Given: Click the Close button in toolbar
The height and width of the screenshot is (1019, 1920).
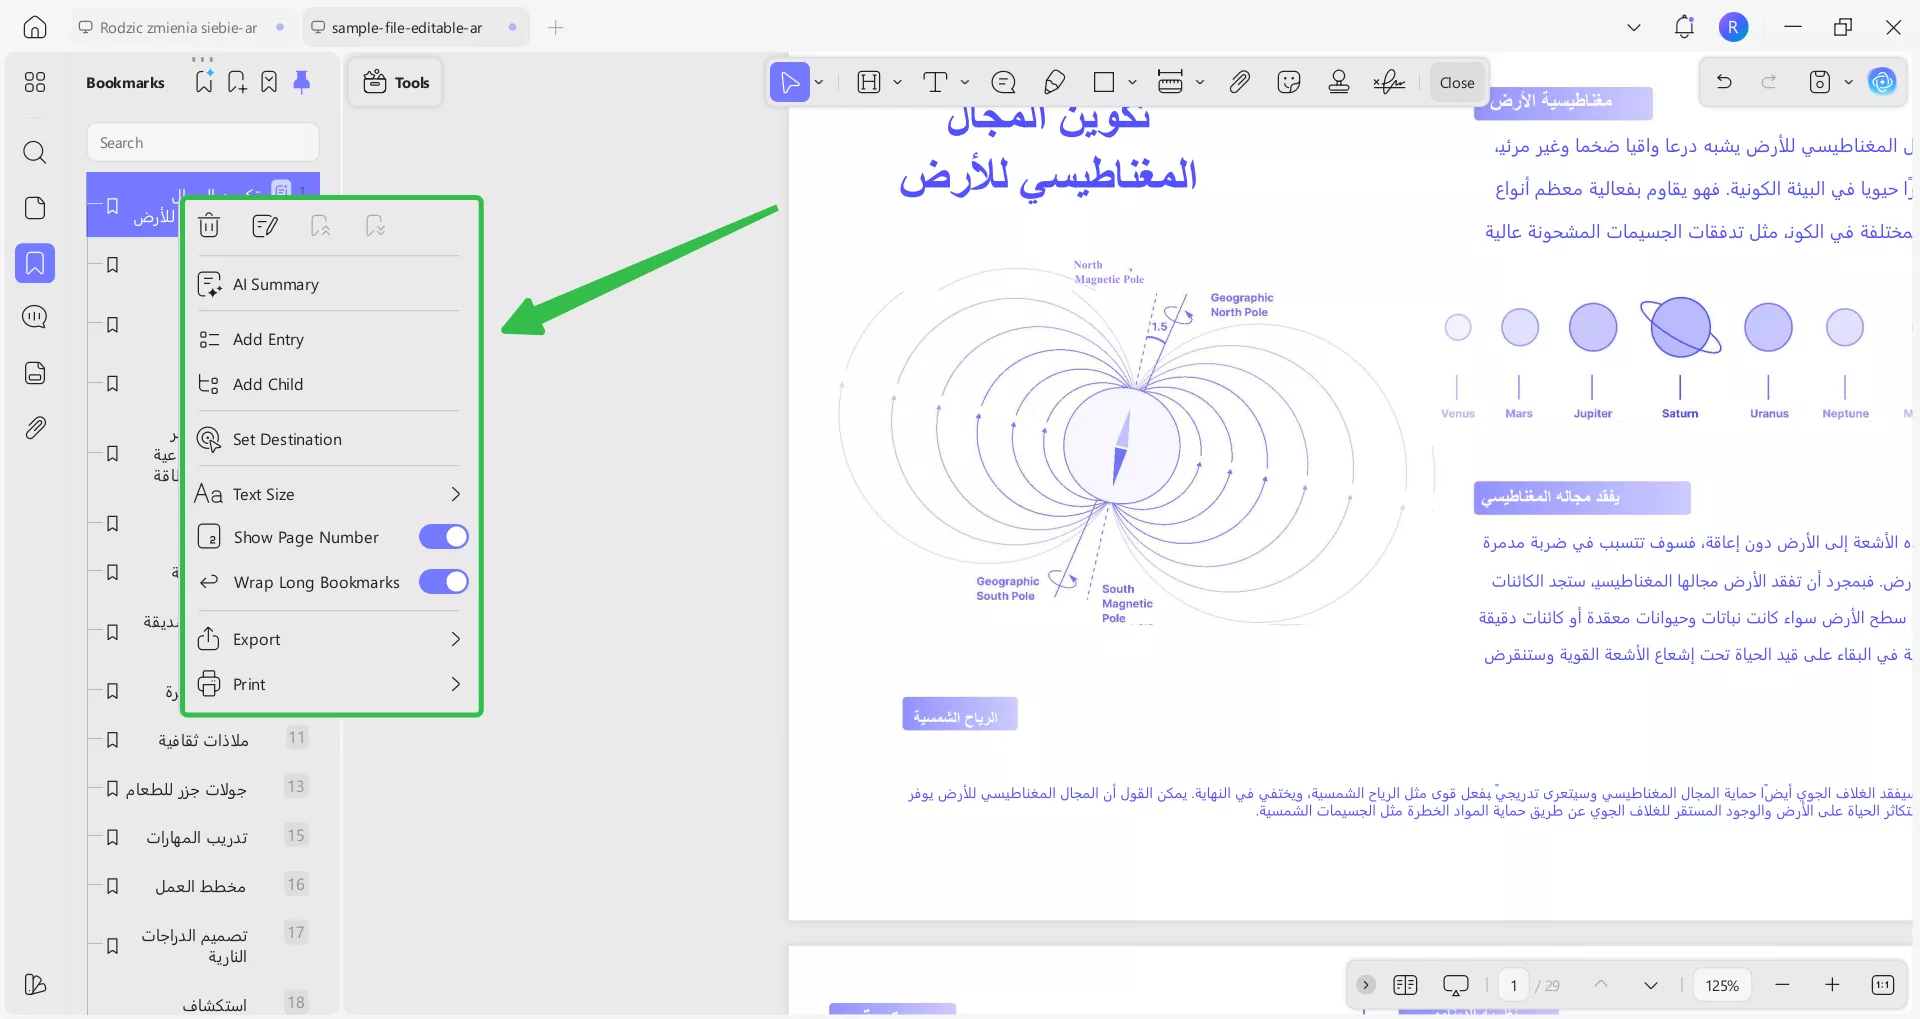Looking at the screenshot, I should [1457, 82].
